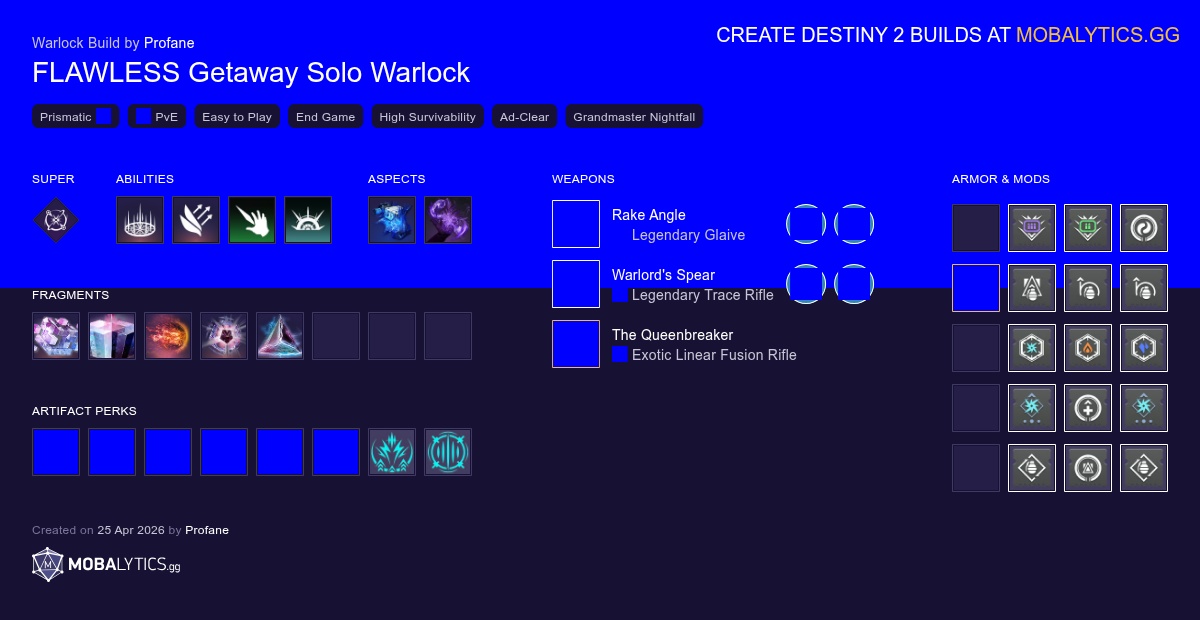Click the prism pyramid fragment icon
1200x620 pixels.
[279, 336]
